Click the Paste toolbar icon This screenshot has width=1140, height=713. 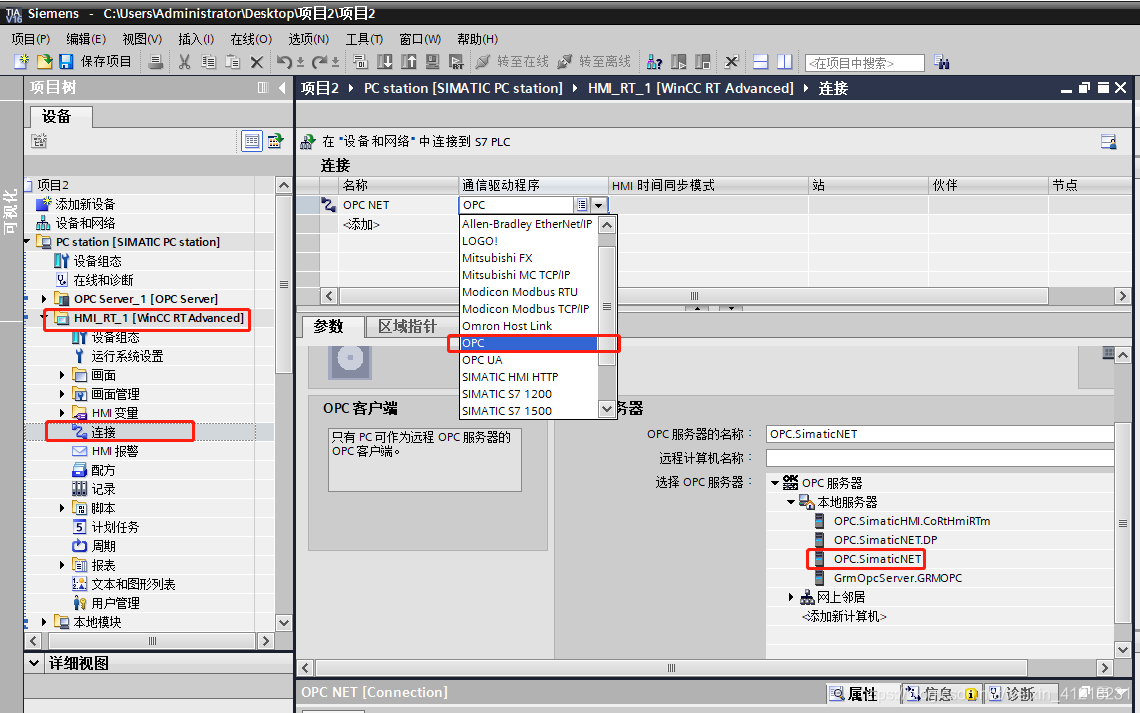click(x=233, y=62)
